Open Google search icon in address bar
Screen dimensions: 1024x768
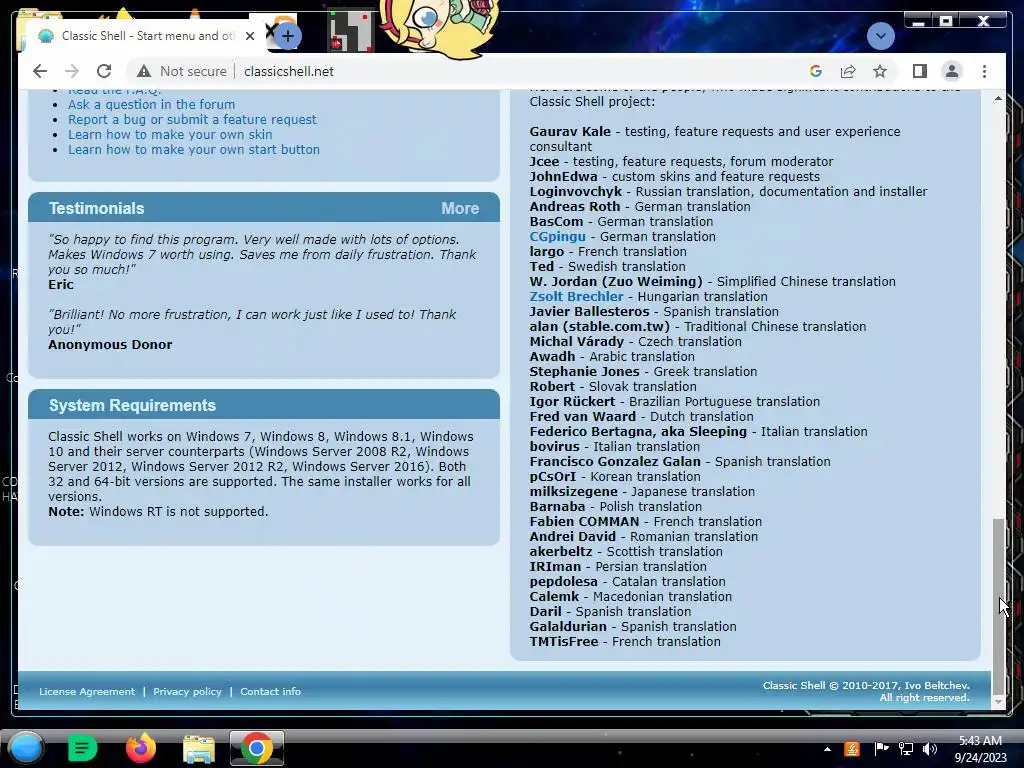816,71
